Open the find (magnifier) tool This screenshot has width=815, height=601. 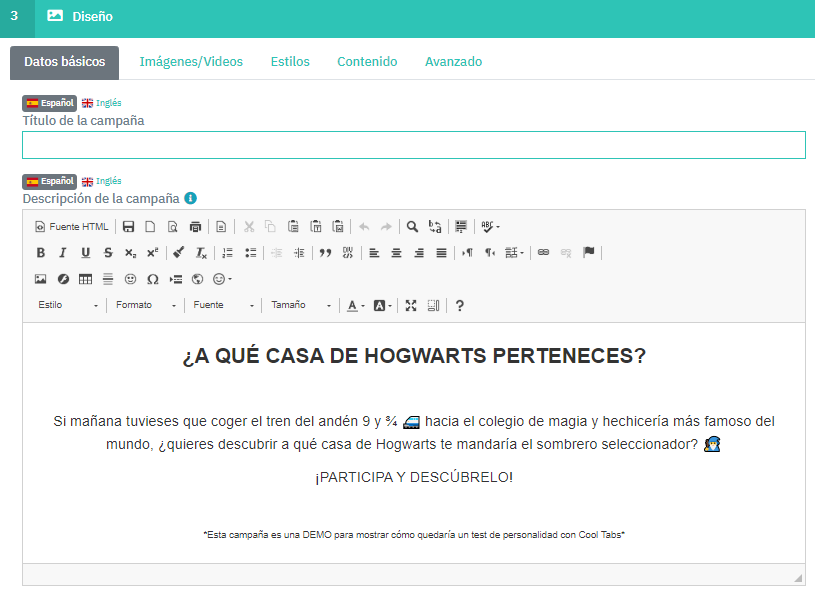pyautogui.click(x=412, y=227)
